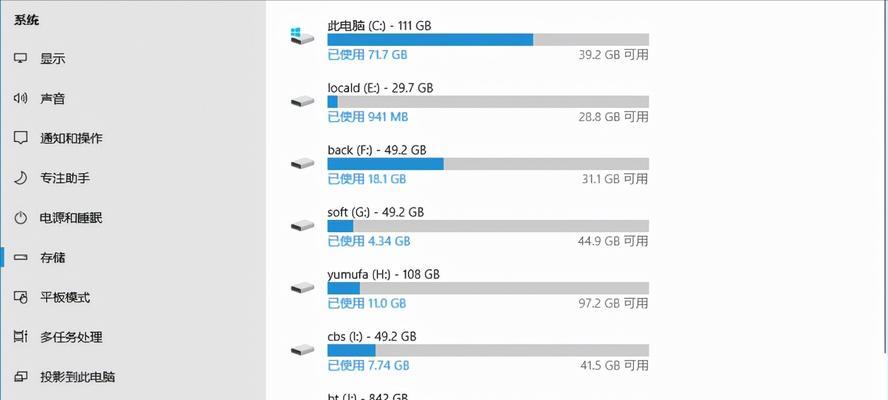Screen dimensions: 888x400
Task: Click the Tablet mode icon
Action: 20,297
